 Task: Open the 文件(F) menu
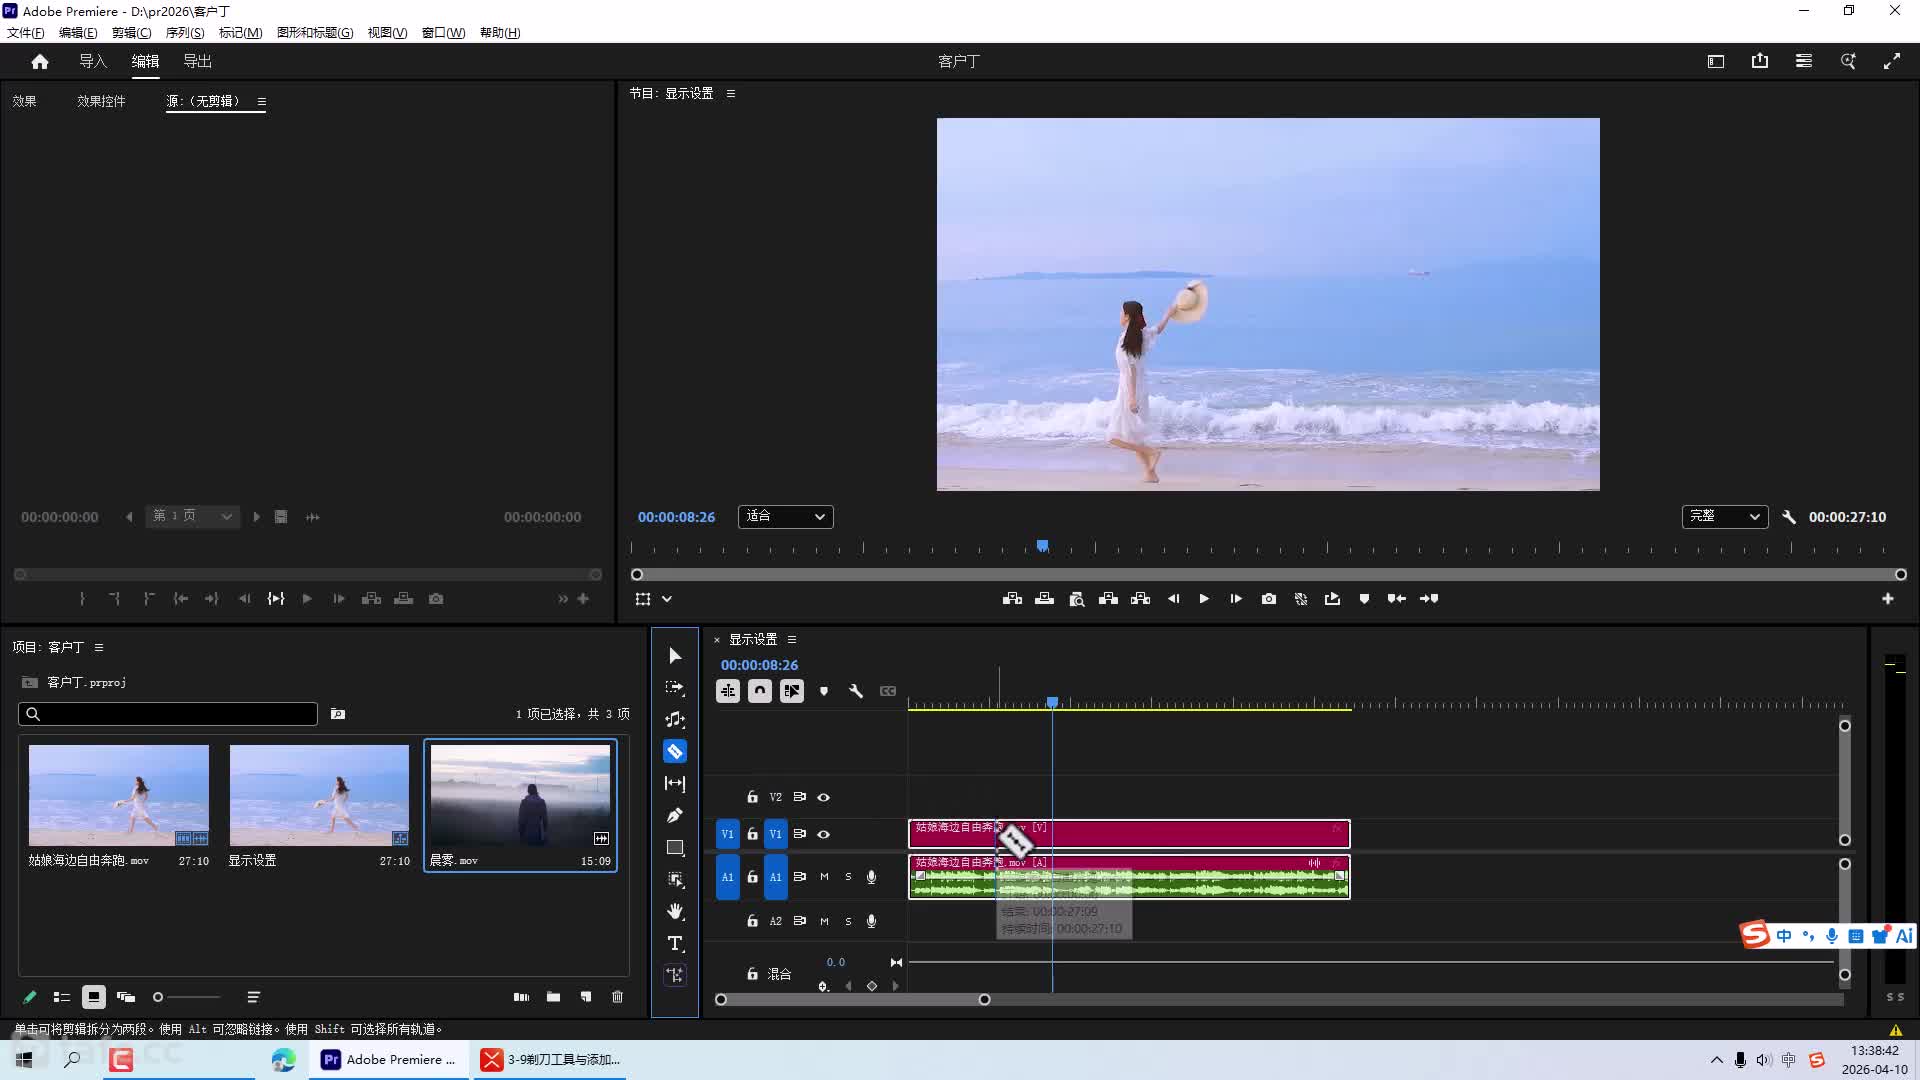click(x=26, y=33)
